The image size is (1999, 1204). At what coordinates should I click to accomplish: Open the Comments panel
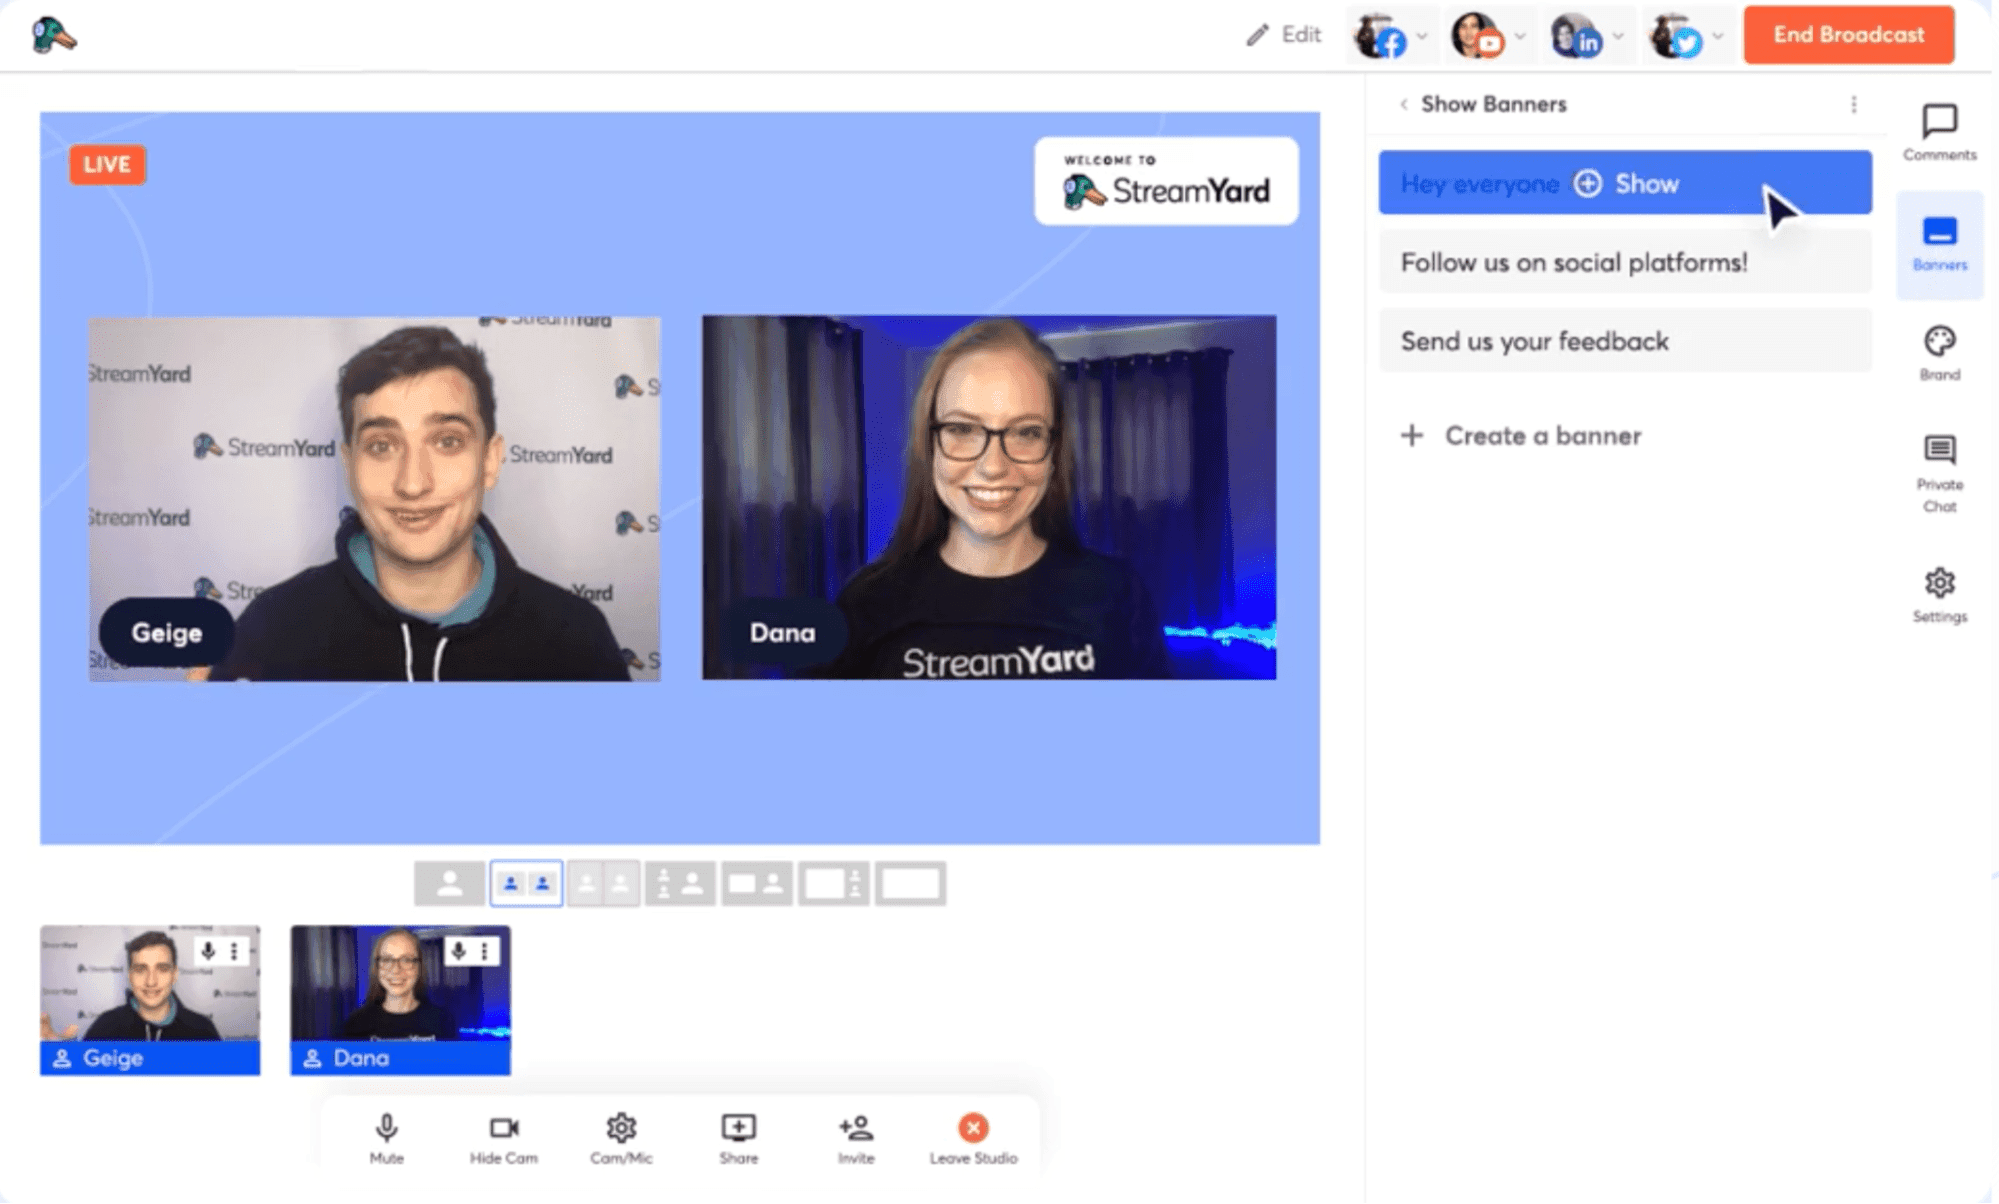1939,132
